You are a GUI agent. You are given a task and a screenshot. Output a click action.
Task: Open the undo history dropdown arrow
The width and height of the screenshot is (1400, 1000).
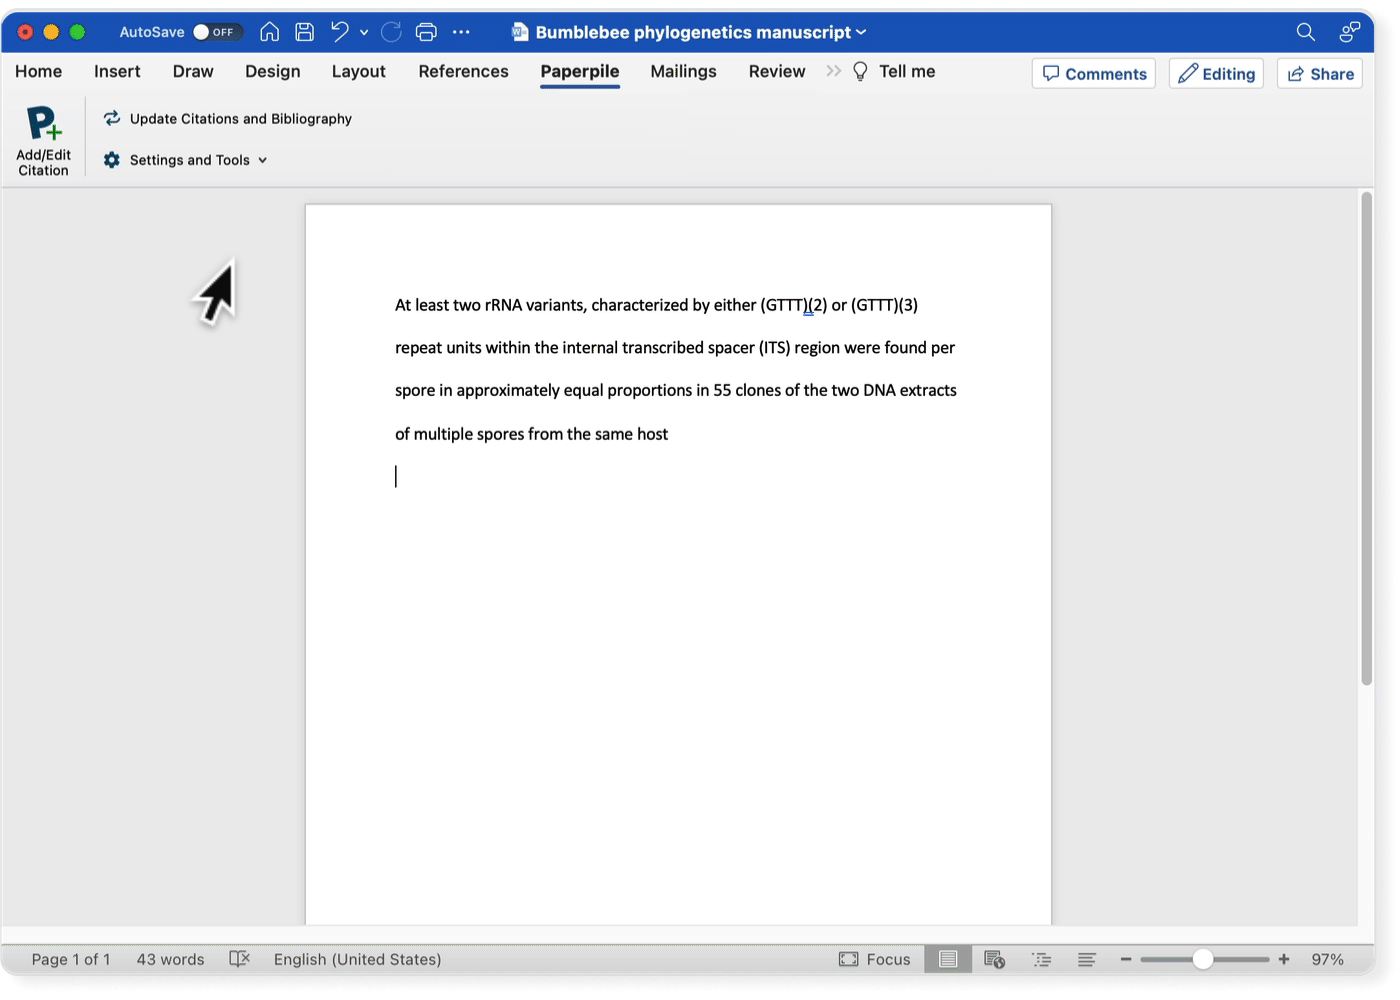(x=364, y=33)
